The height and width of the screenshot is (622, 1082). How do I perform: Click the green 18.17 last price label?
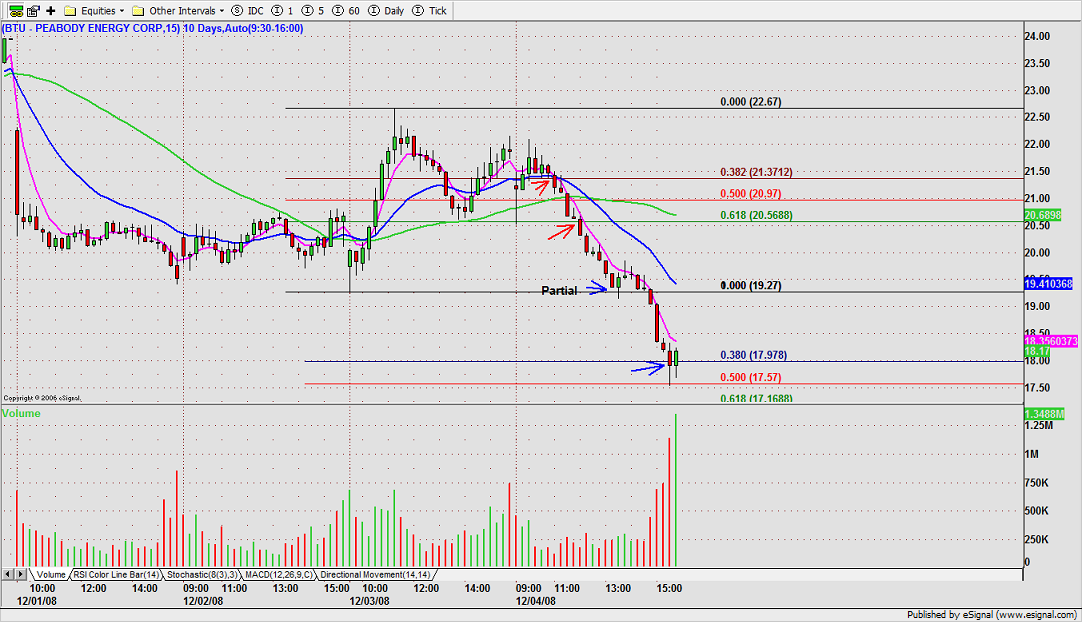[x=1037, y=351]
